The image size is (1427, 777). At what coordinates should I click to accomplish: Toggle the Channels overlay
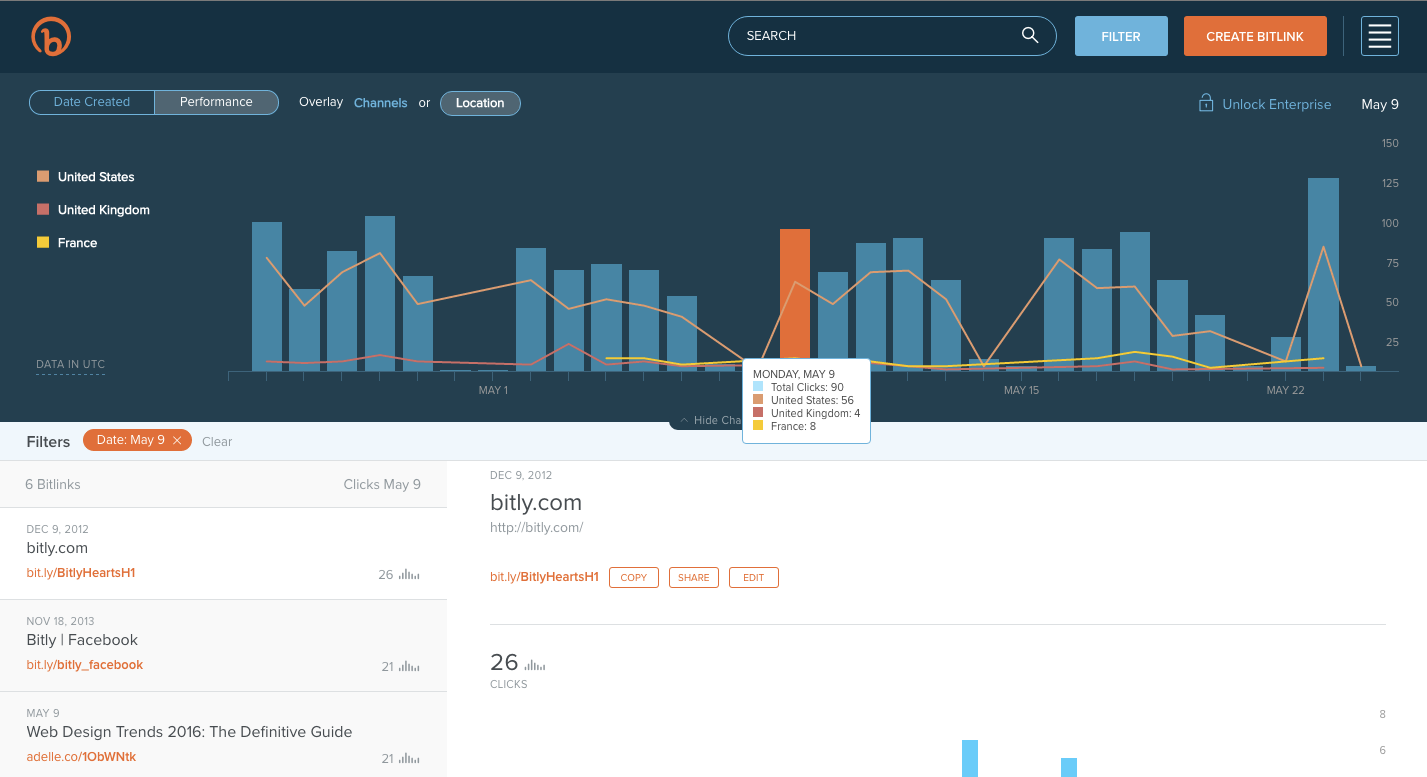[381, 103]
